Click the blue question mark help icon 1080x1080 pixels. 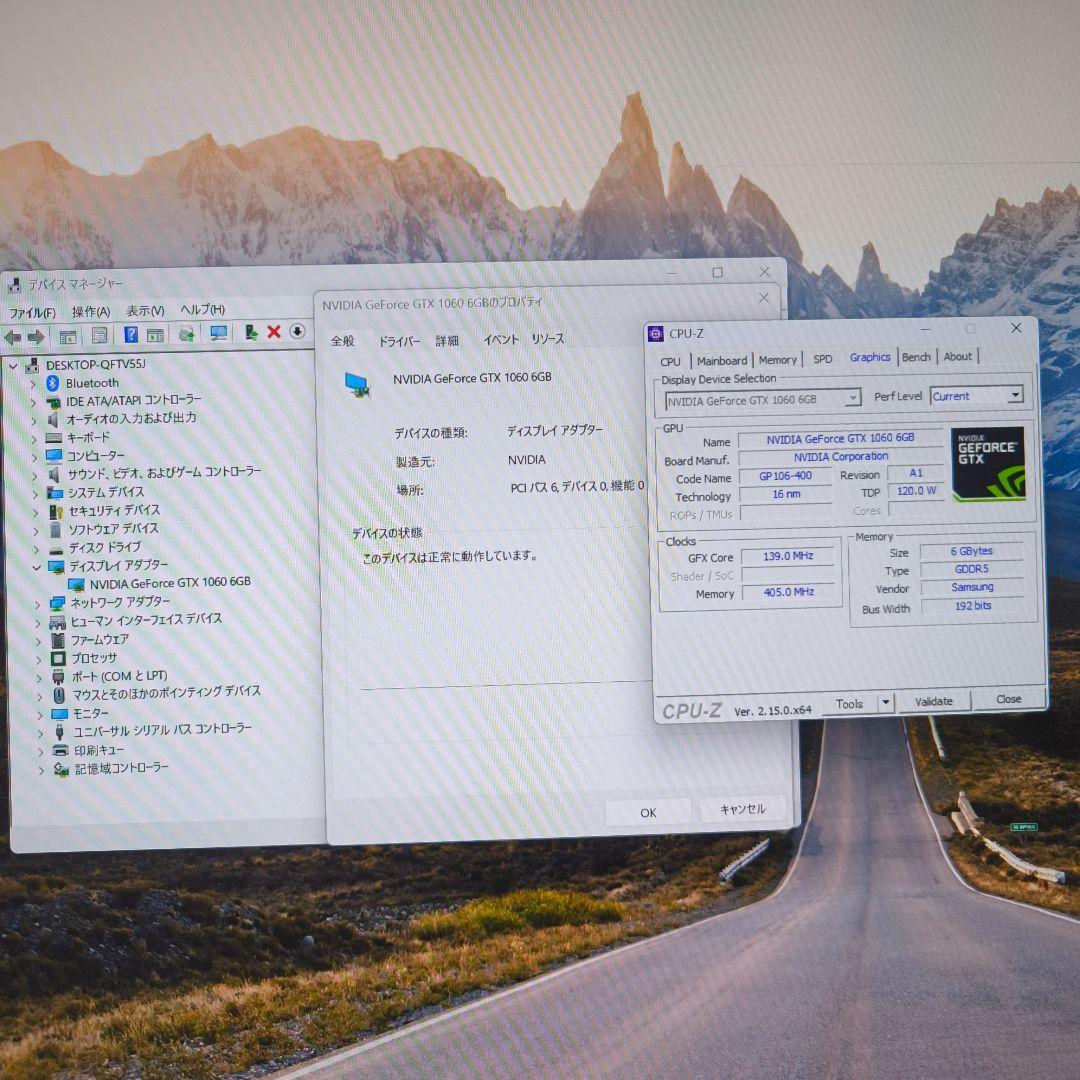pos(131,335)
